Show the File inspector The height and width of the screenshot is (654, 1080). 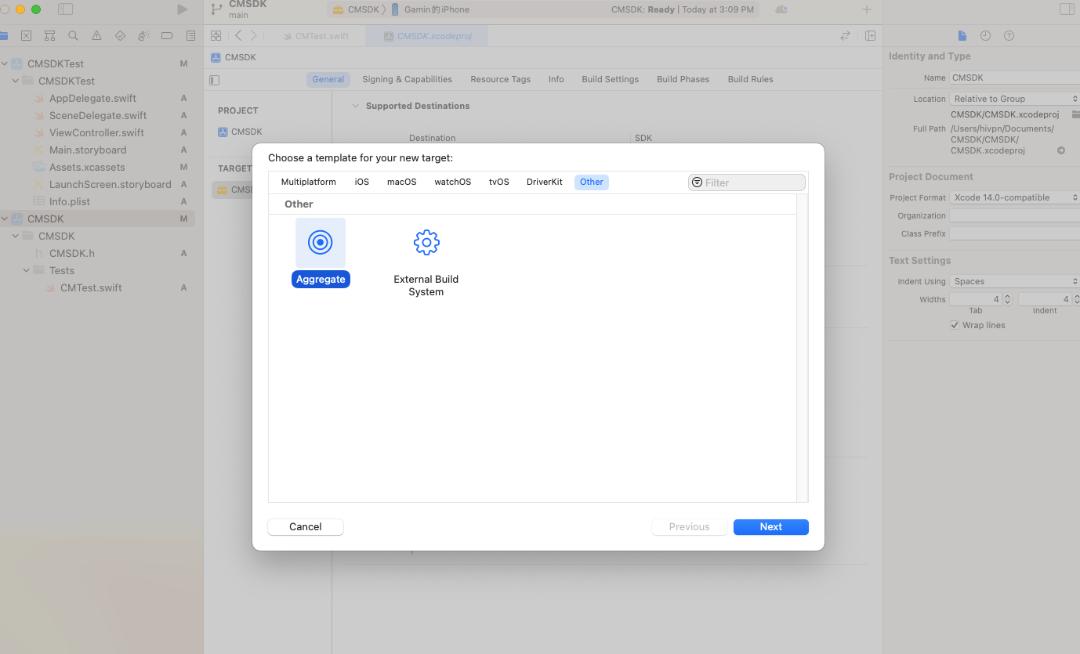962,36
